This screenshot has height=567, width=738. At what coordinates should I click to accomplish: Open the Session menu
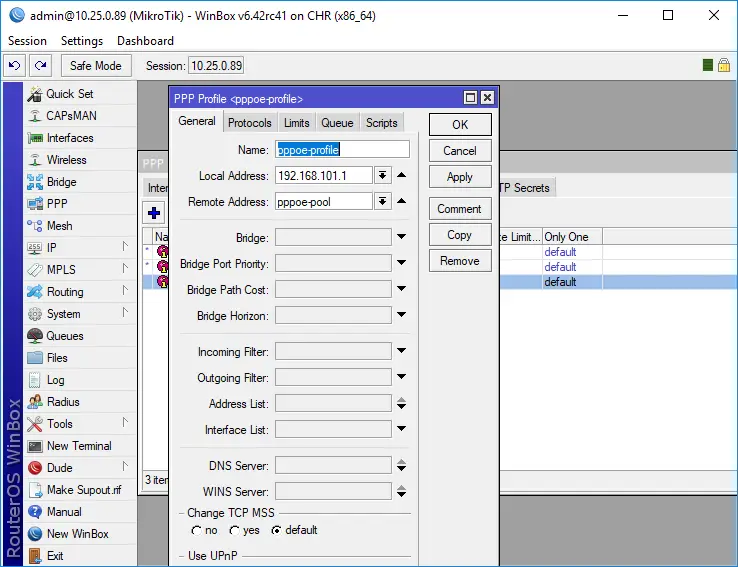(27, 41)
